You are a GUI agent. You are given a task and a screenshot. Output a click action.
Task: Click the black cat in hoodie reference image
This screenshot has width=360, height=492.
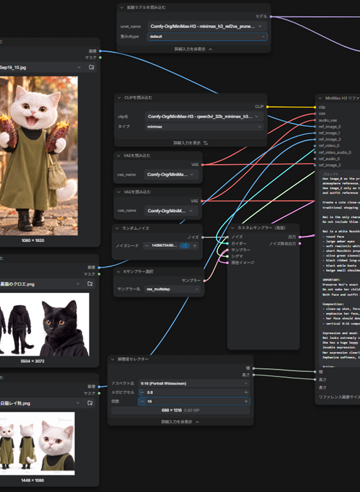coord(44,324)
